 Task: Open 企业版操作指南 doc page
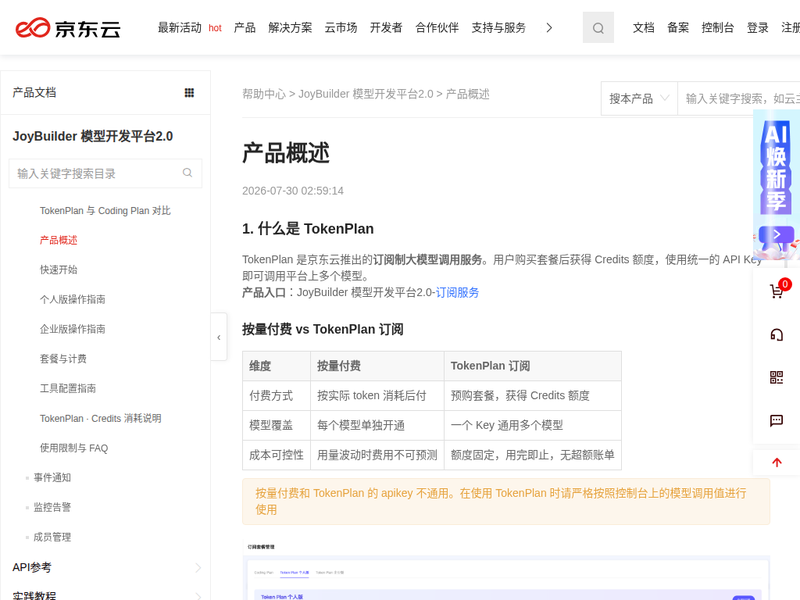pos(72,329)
